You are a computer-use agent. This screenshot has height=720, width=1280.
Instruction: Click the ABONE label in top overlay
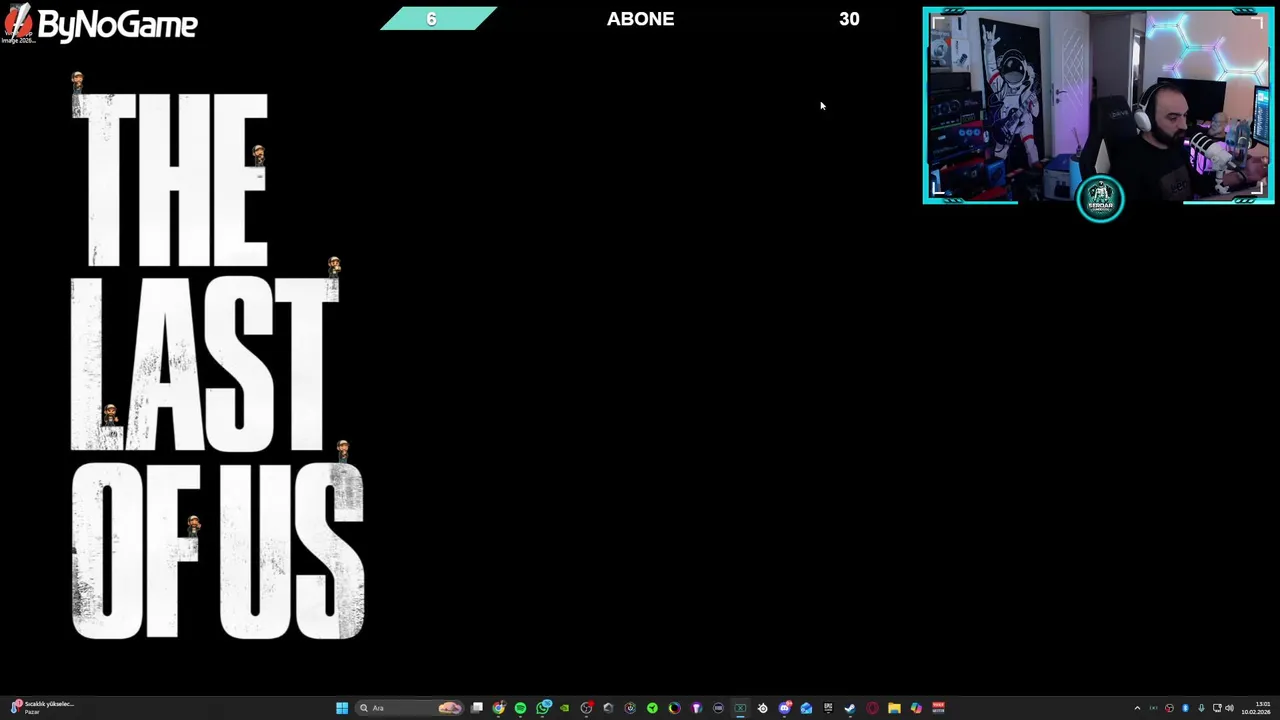(640, 19)
